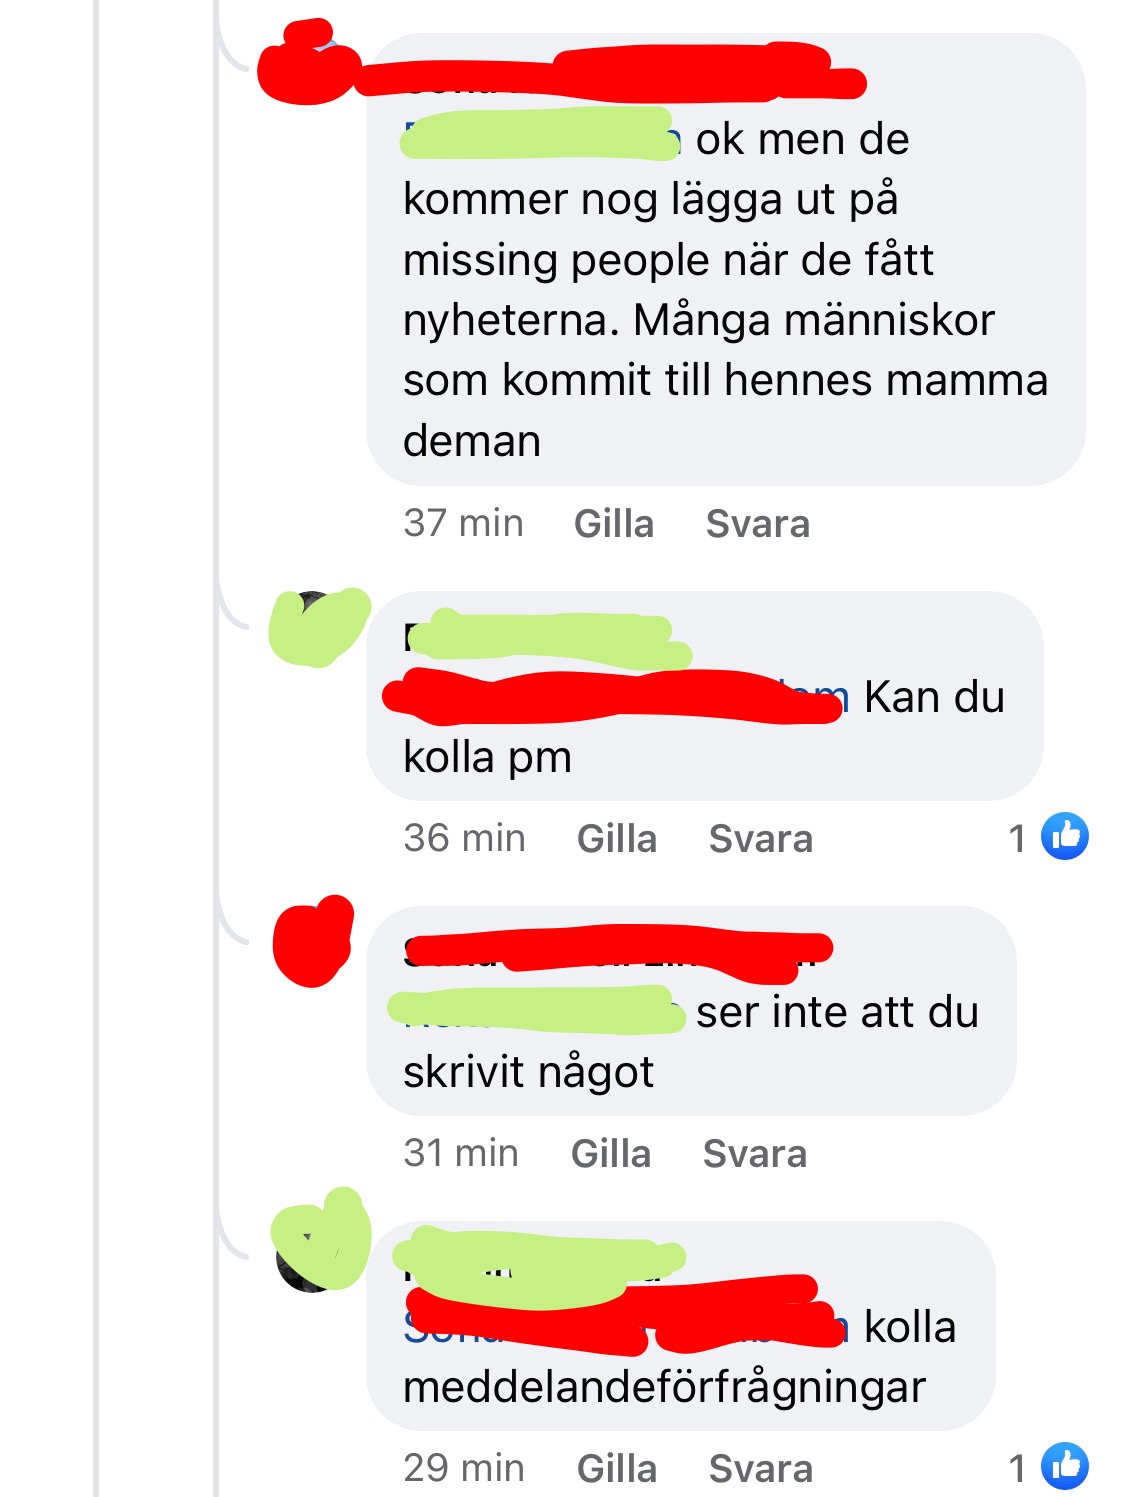Click the reaction count '1' on the 36 min comment
Screen dimensions: 1125x1497
click(x=1017, y=838)
